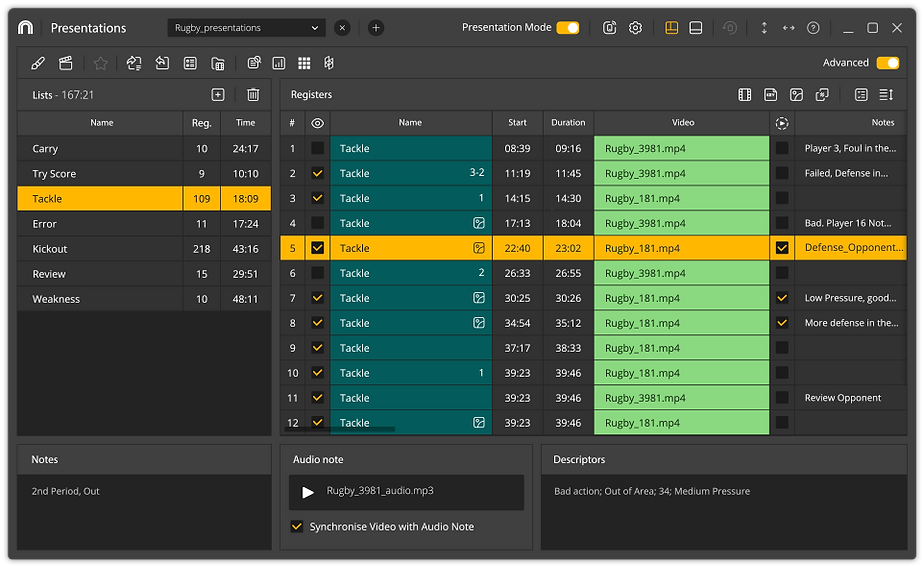This screenshot has height=566, width=924.
Task: Click the star favorite icon
Action: 100,63
